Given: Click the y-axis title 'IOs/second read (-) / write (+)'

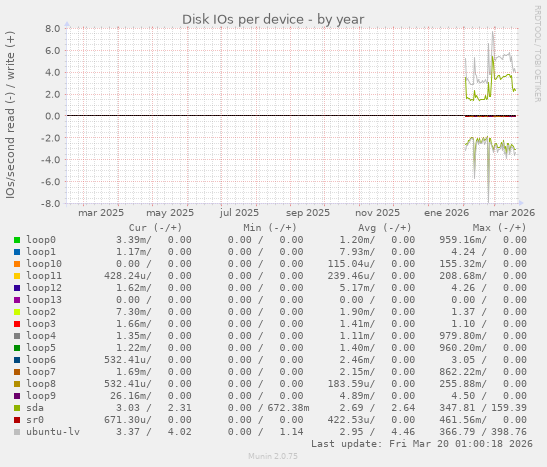Looking at the screenshot, I should 10,115.
